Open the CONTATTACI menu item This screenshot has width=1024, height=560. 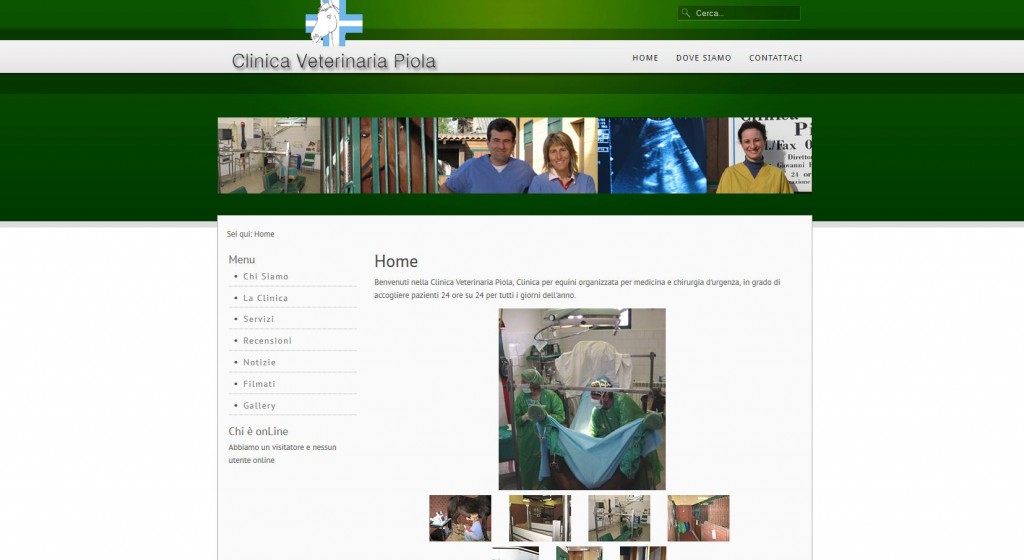coord(775,58)
